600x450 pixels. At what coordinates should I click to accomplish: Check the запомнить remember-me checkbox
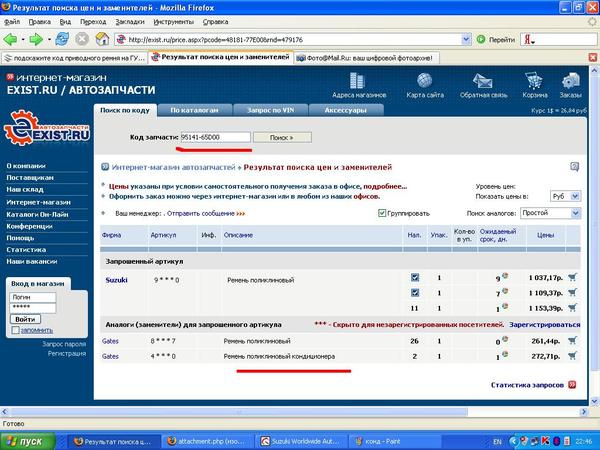click(x=15, y=330)
